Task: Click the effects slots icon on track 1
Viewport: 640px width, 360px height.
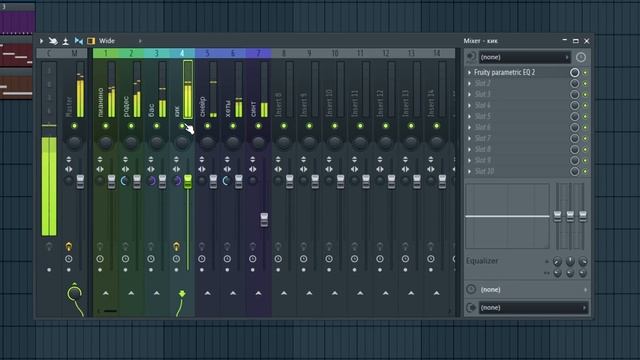Action: (100, 246)
